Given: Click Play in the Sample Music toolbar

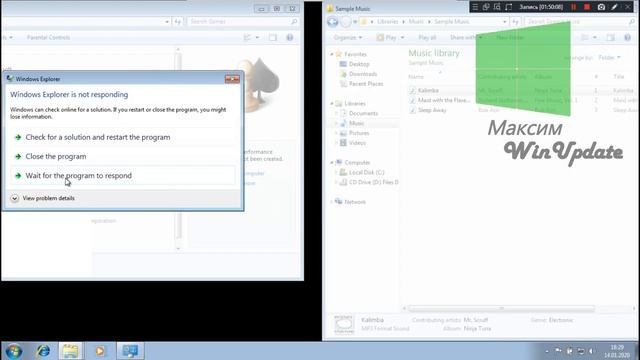Looking at the screenshot, I should (x=386, y=38).
